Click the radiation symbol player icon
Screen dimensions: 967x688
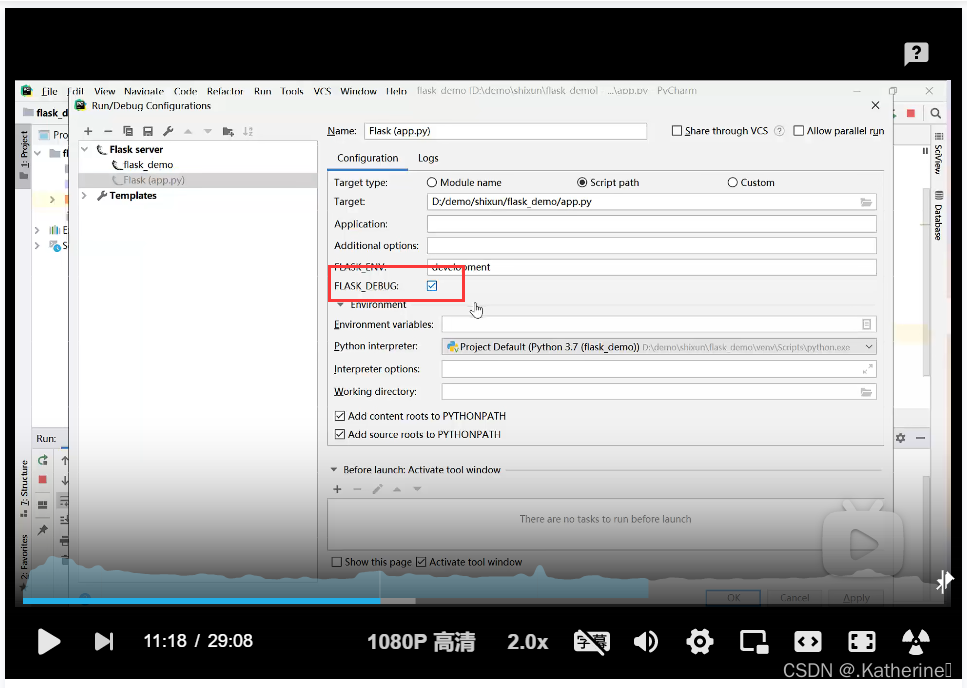pyautogui.click(x=916, y=642)
